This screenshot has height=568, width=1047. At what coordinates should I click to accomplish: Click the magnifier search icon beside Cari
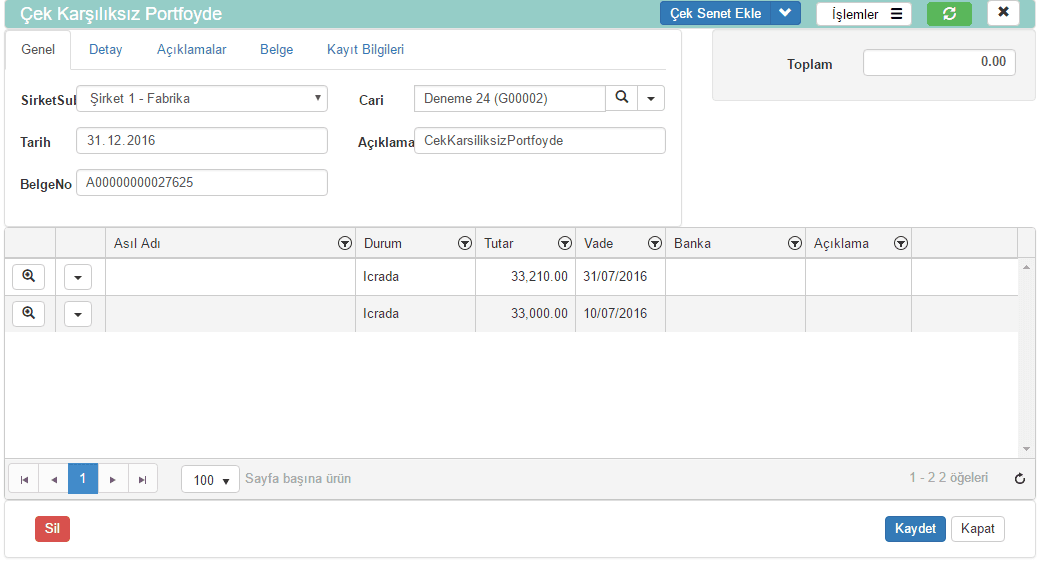(621, 97)
